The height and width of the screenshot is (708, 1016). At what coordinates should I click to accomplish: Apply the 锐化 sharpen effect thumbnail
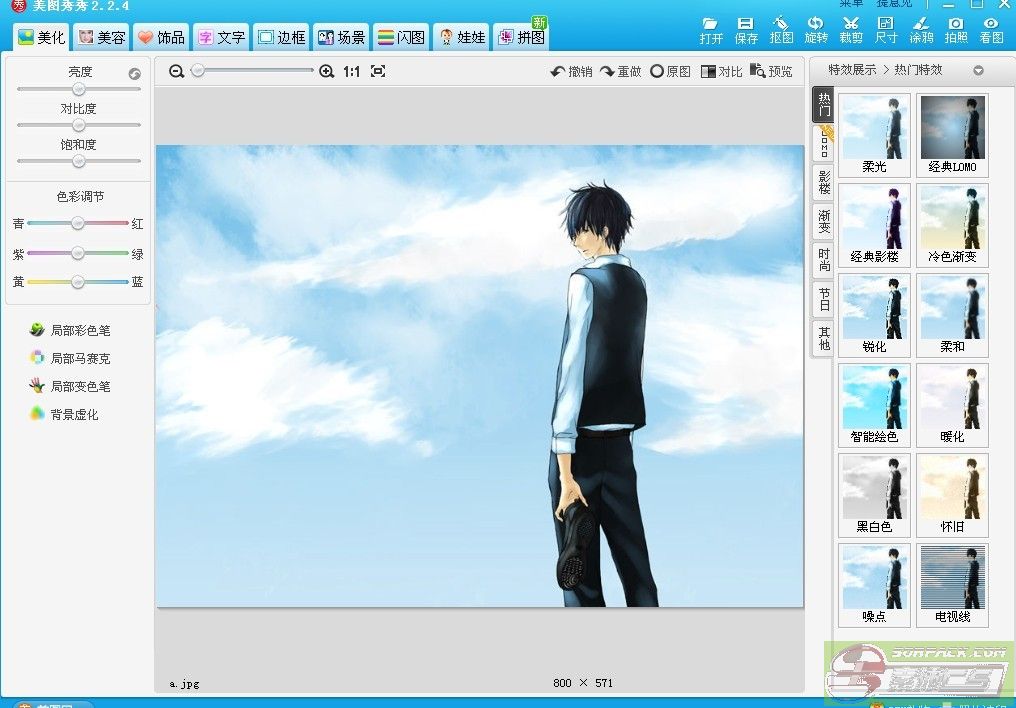click(874, 315)
